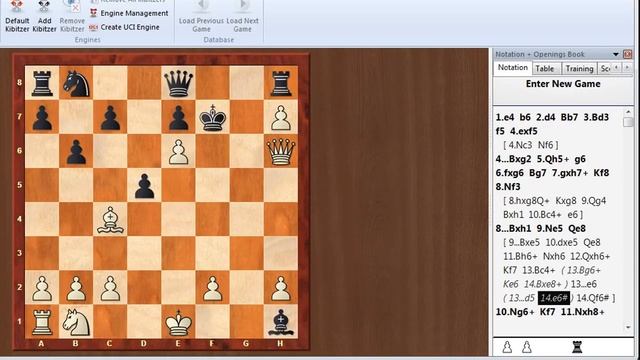The width and height of the screenshot is (640, 360).
Task: Select the black rook on h8
Action: point(280,83)
